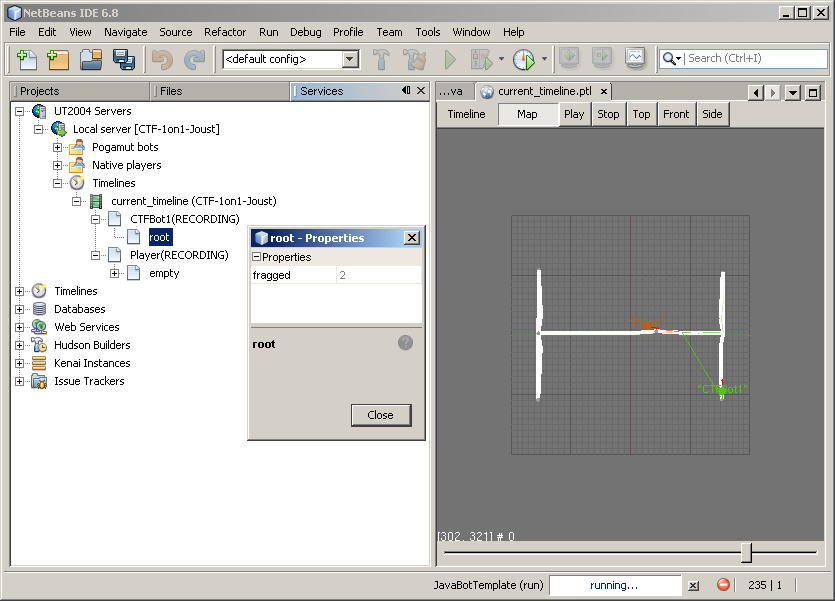The image size is (835, 601).
Task: Click the Profile Project clock icon
Action: [x=524, y=59]
